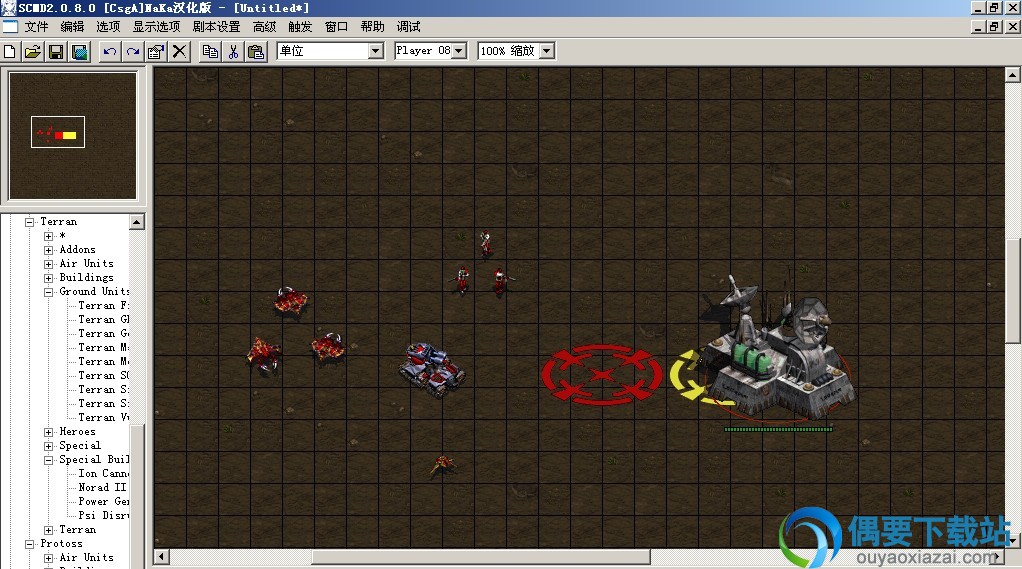Image resolution: width=1022 pixels, height=569 pixels.
Task: Restore the inner document window
Action: (994, 27)
